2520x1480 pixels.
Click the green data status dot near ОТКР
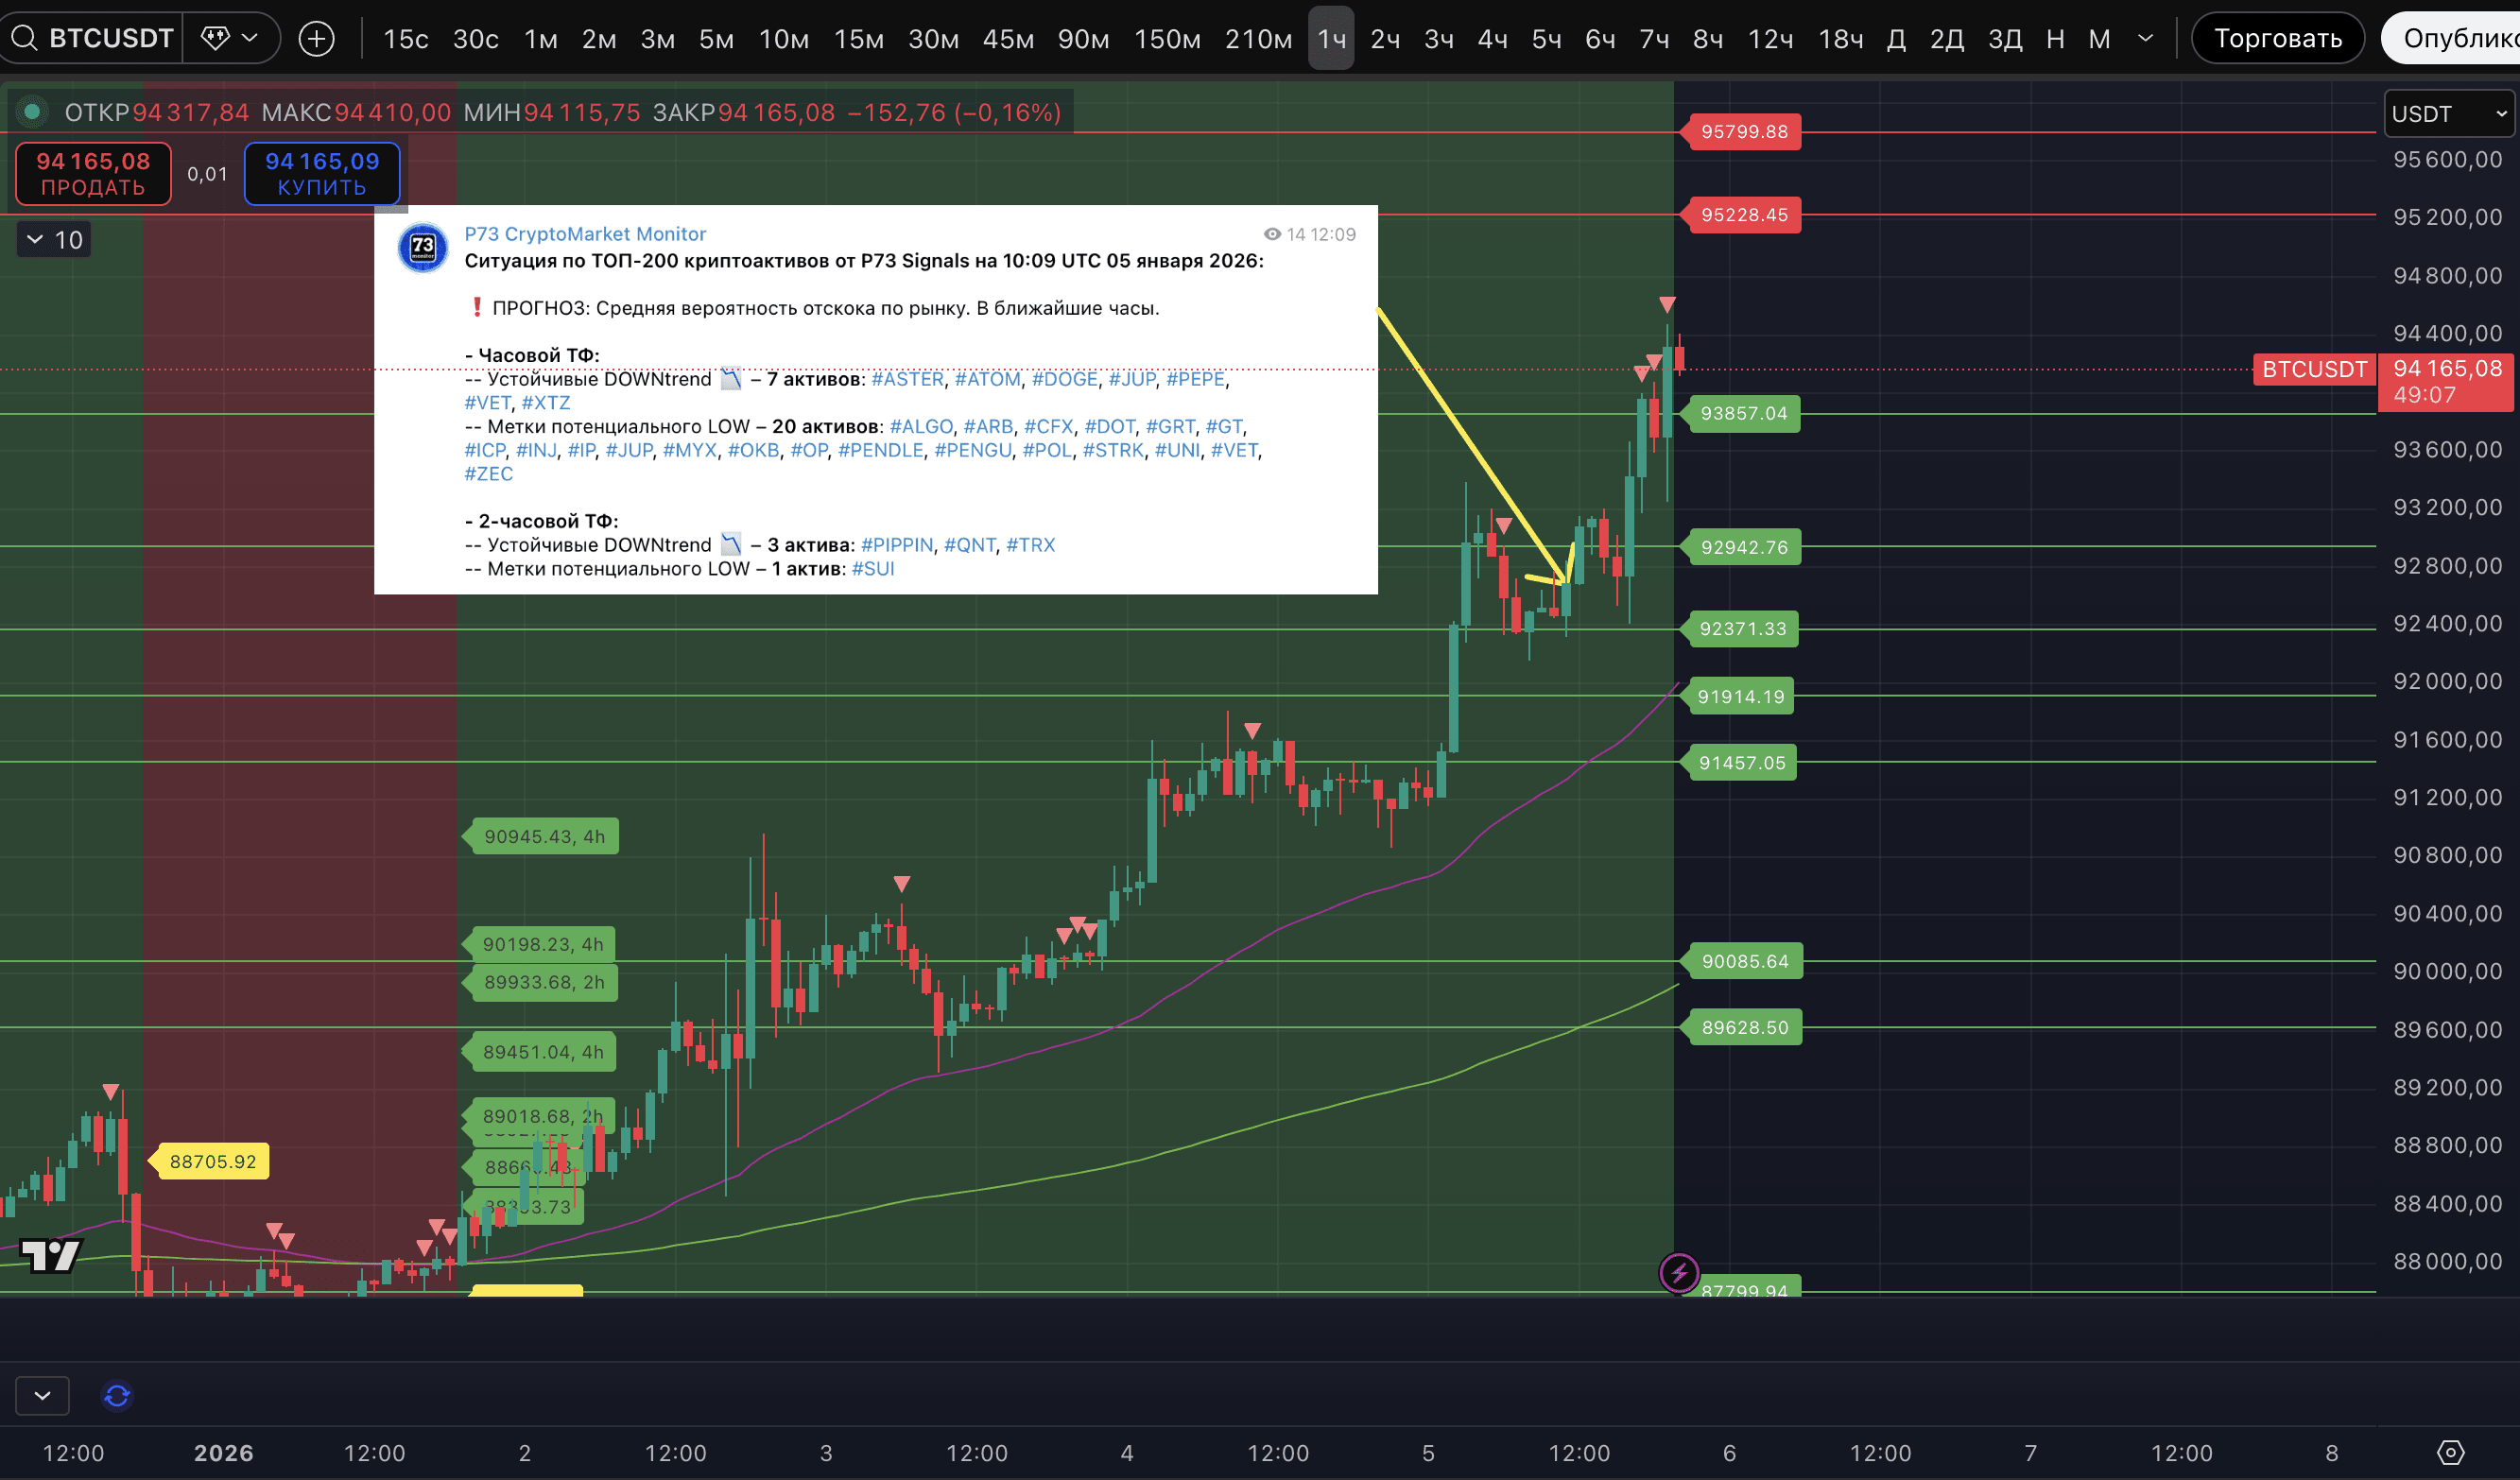pyautogui.click(x=32, y=112)
